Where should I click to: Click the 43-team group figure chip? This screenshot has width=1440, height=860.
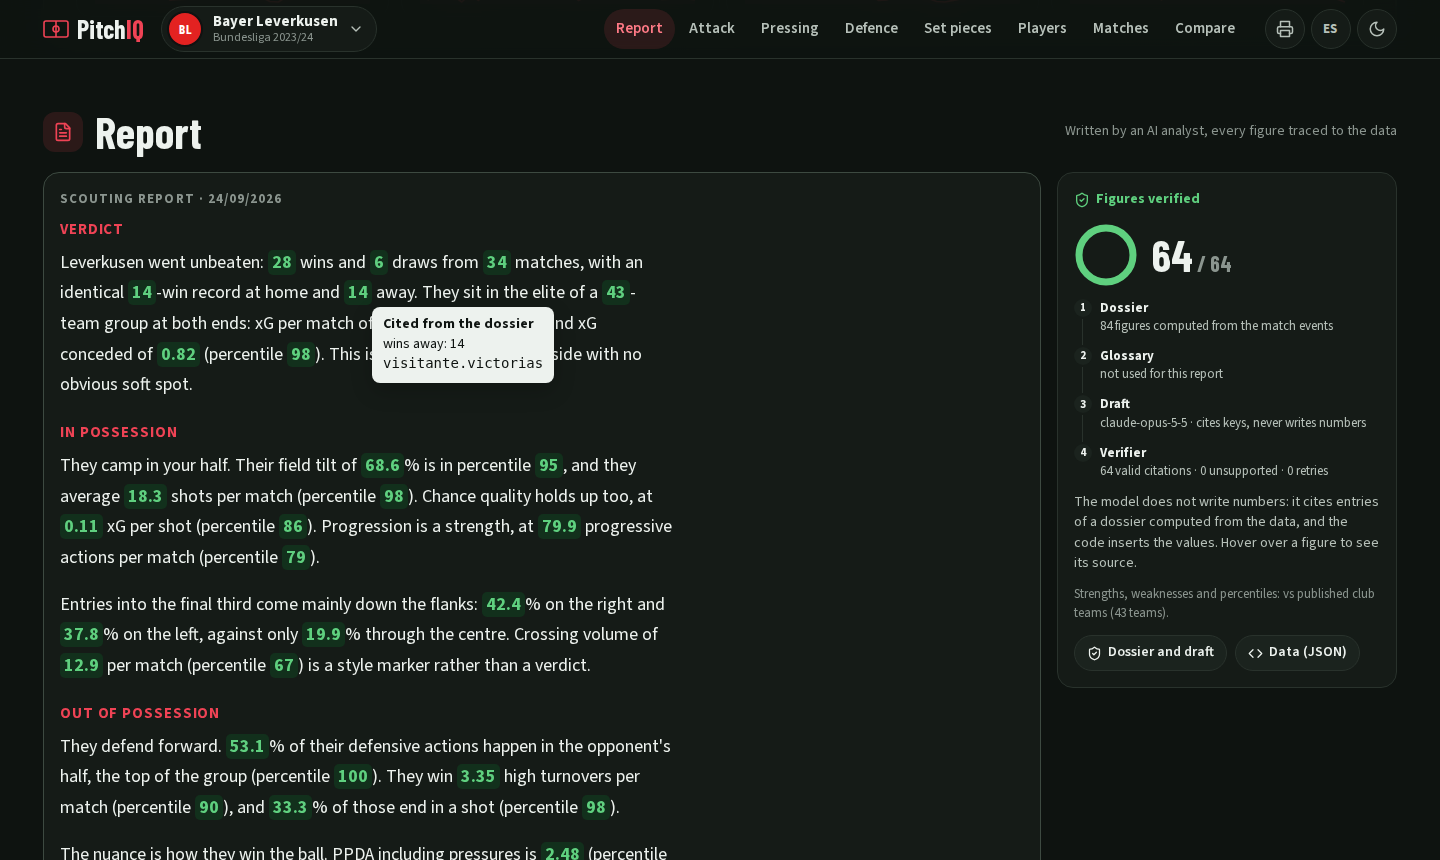pyautogui.click(x=616, y=292)
